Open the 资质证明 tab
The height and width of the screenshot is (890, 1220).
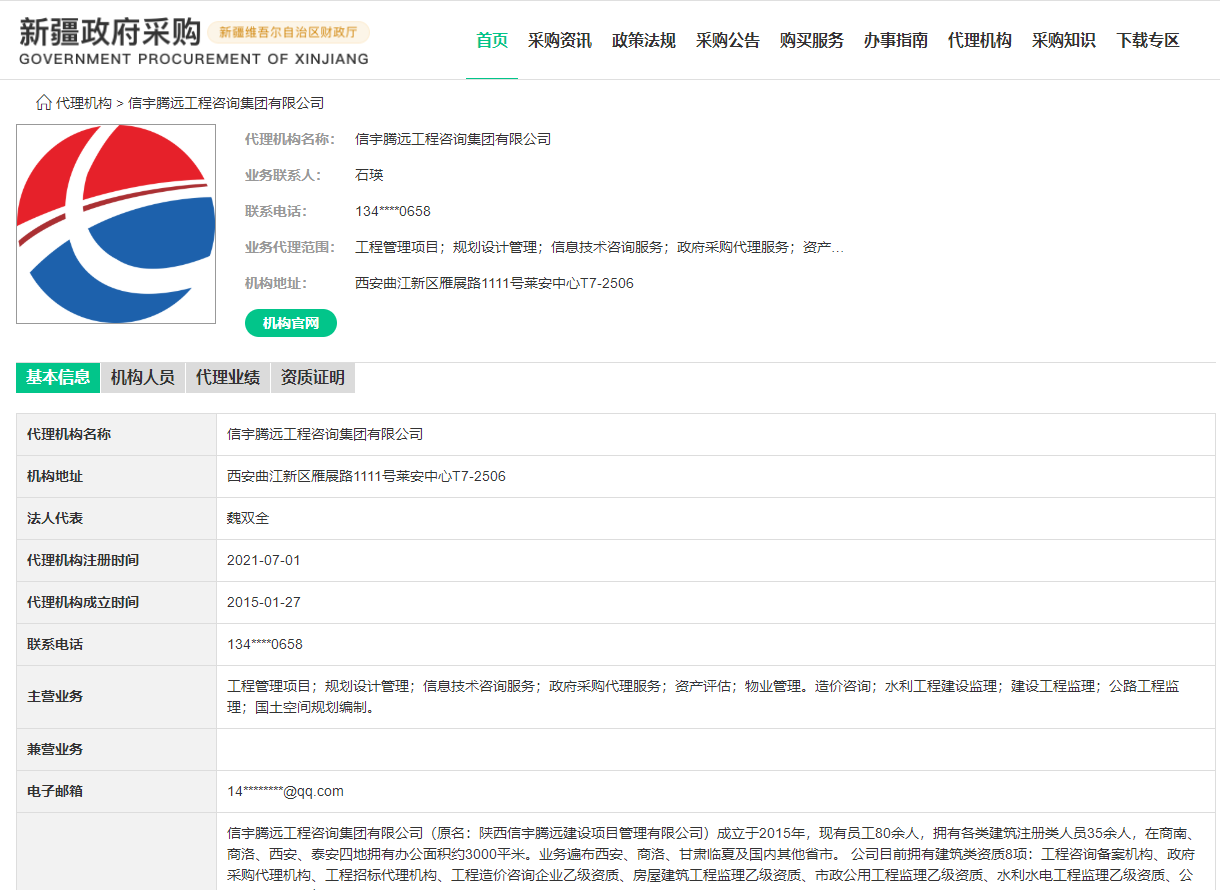point(313,378)
